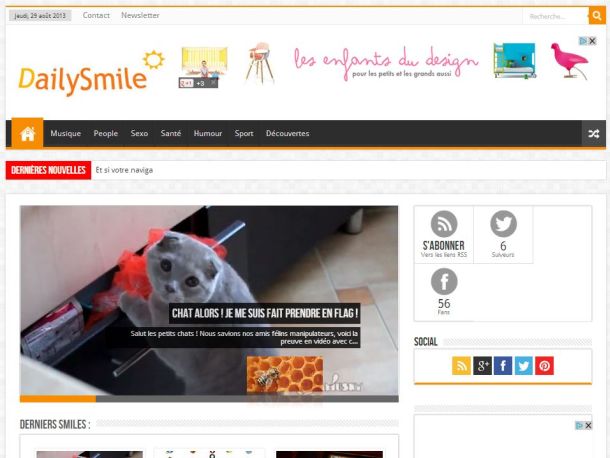Click the shuffle random article icon
The width and height of the screenshot is (610, 458).
coord(593,134)
